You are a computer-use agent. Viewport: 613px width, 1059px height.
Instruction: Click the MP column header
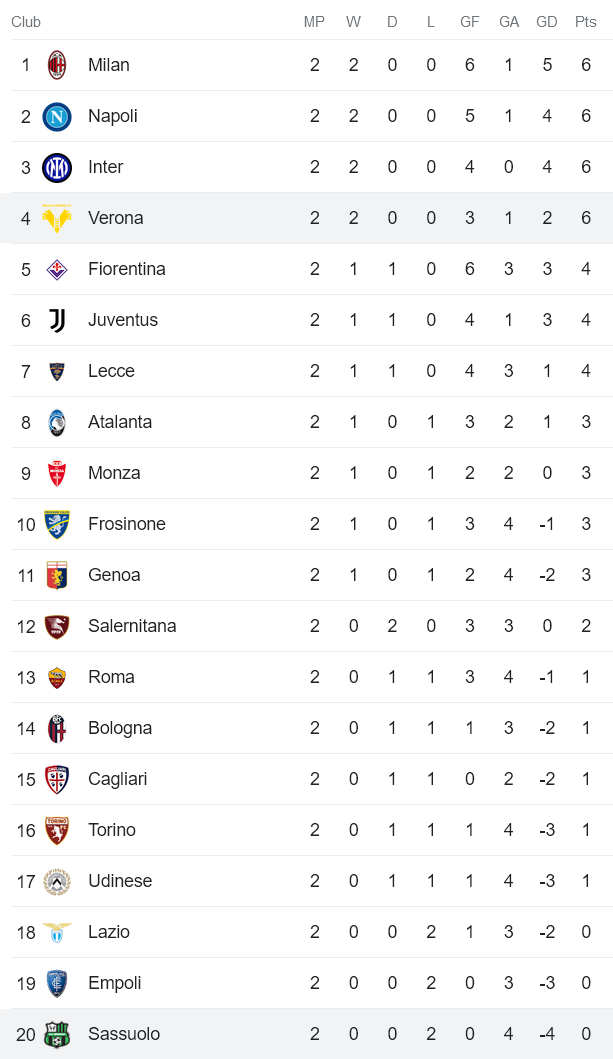coord(314,22)
